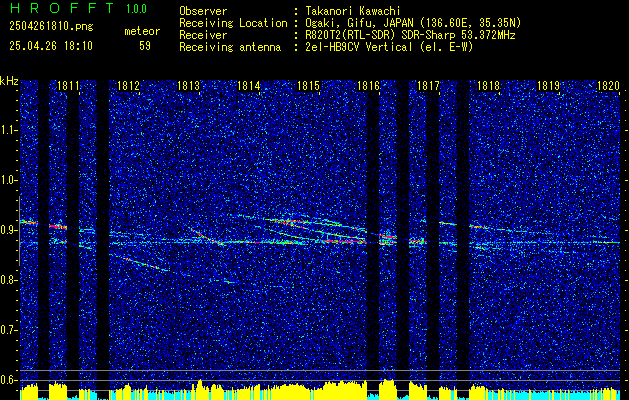The width and height of the screenshot is (629, 400).
Task: Click the Receiver field label
Action: point(203,35)
